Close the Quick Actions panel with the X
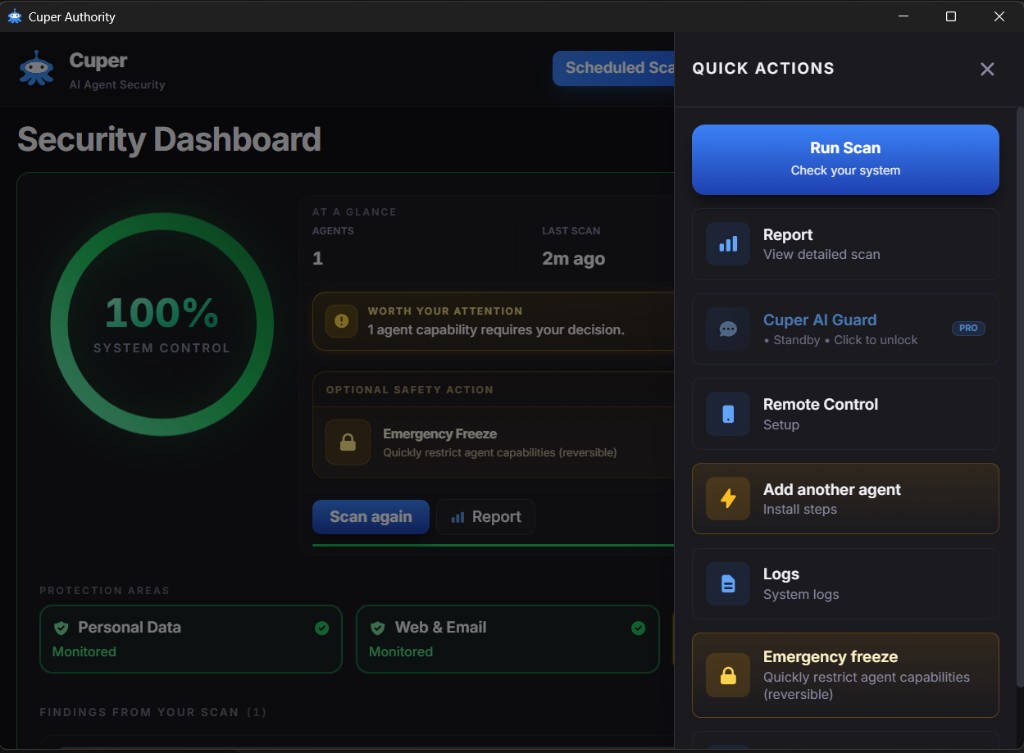Screen dimensions: 1024x753 tap(987, 69)
